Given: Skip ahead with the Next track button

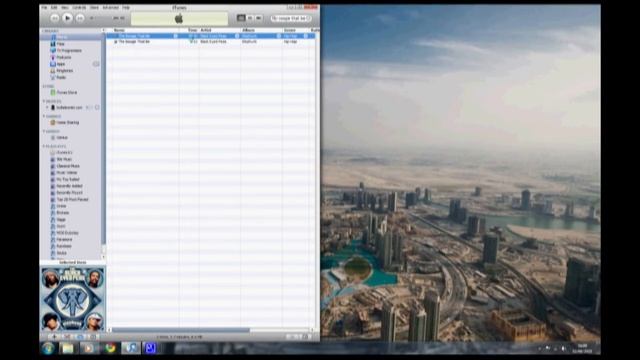Looking at the screenshot, I should coord(80,18).
